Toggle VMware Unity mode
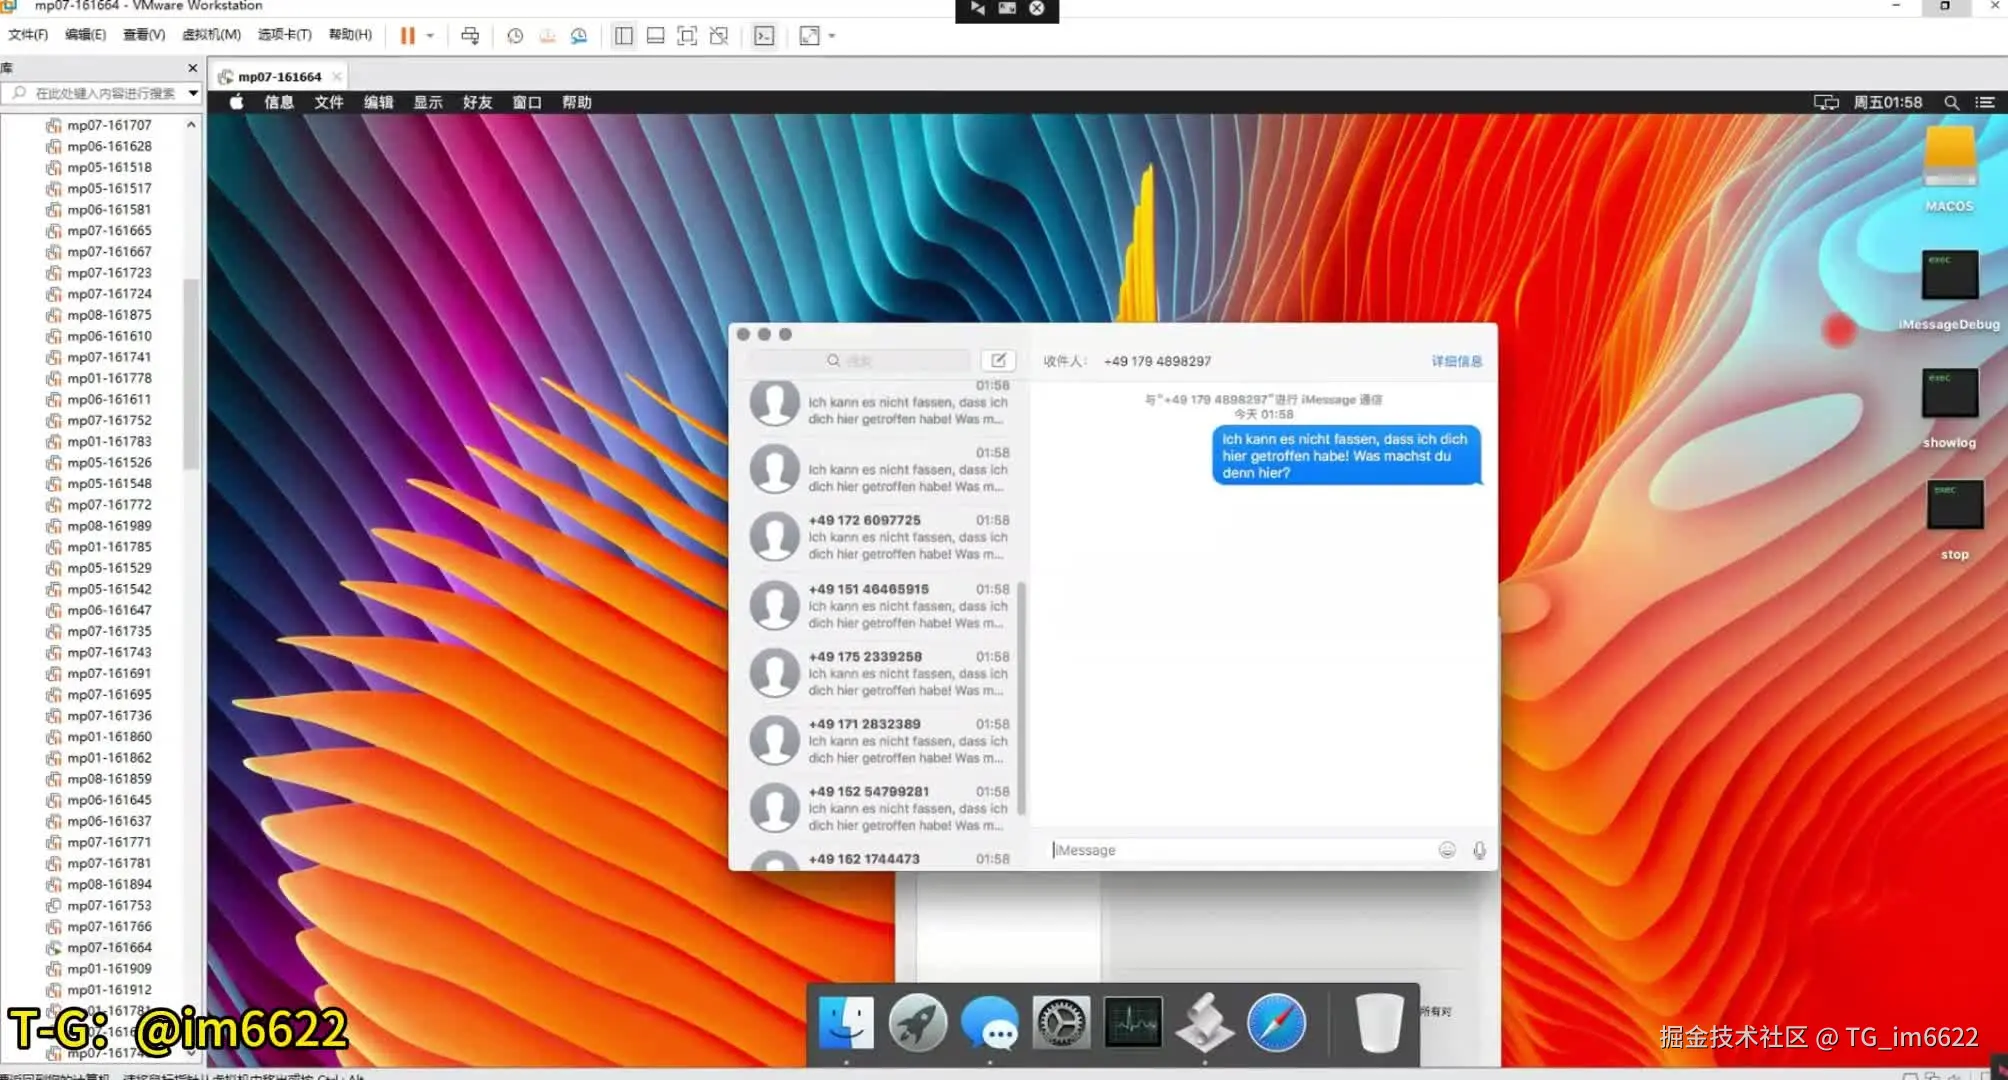The image size is (2008, 1080). 719,36
